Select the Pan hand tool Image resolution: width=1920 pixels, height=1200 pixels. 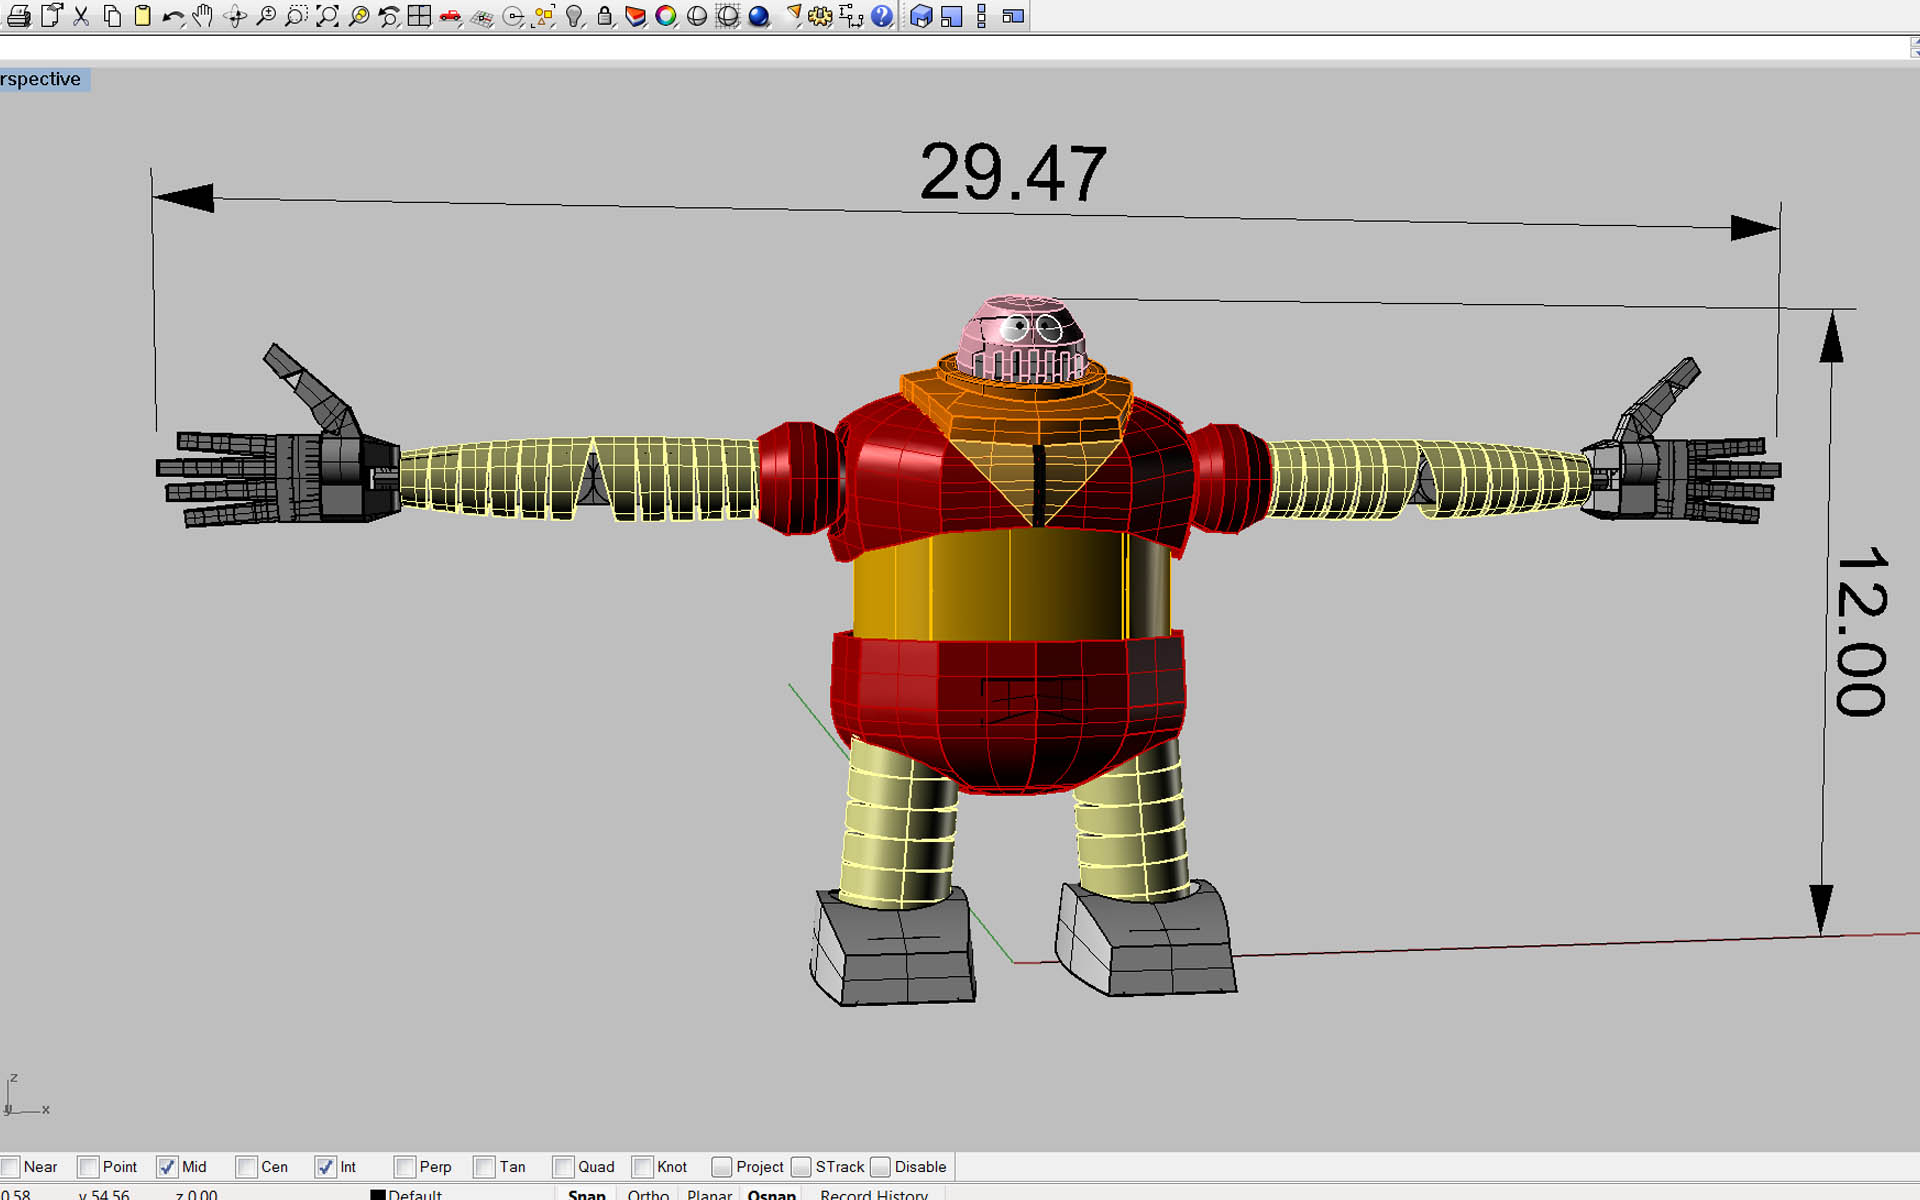(203, 16)
